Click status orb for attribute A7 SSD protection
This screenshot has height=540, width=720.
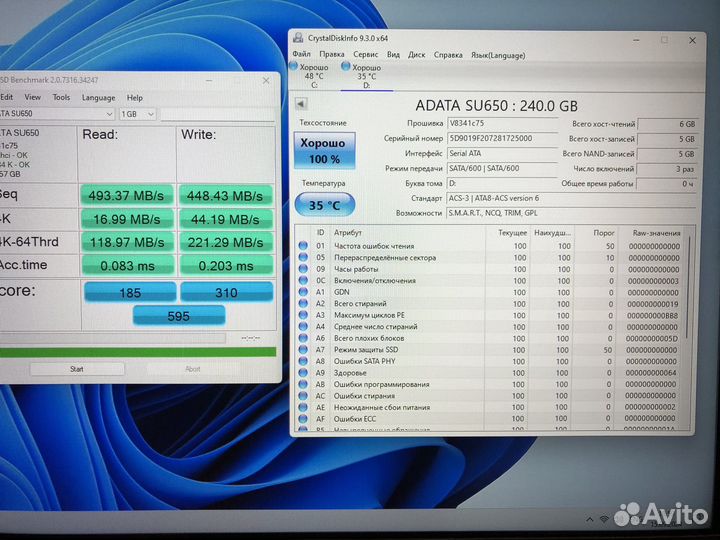click(303, 349)
